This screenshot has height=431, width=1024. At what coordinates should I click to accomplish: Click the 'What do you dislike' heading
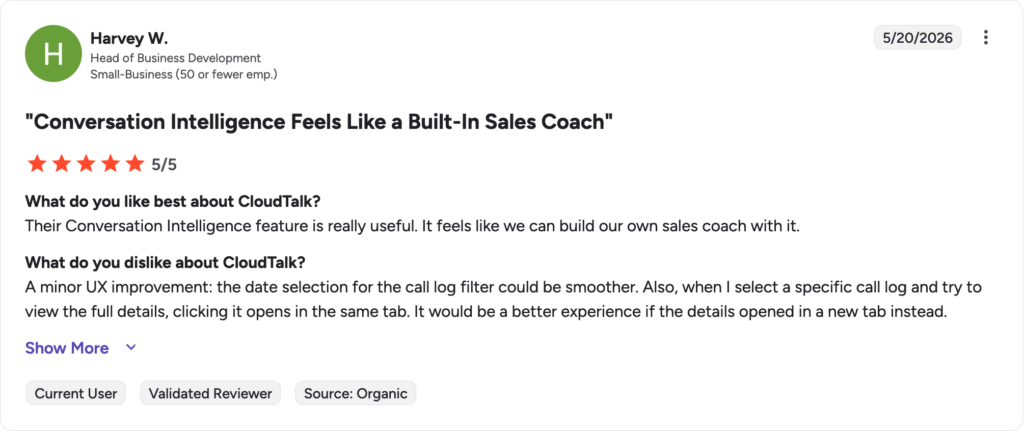[165, 262]
